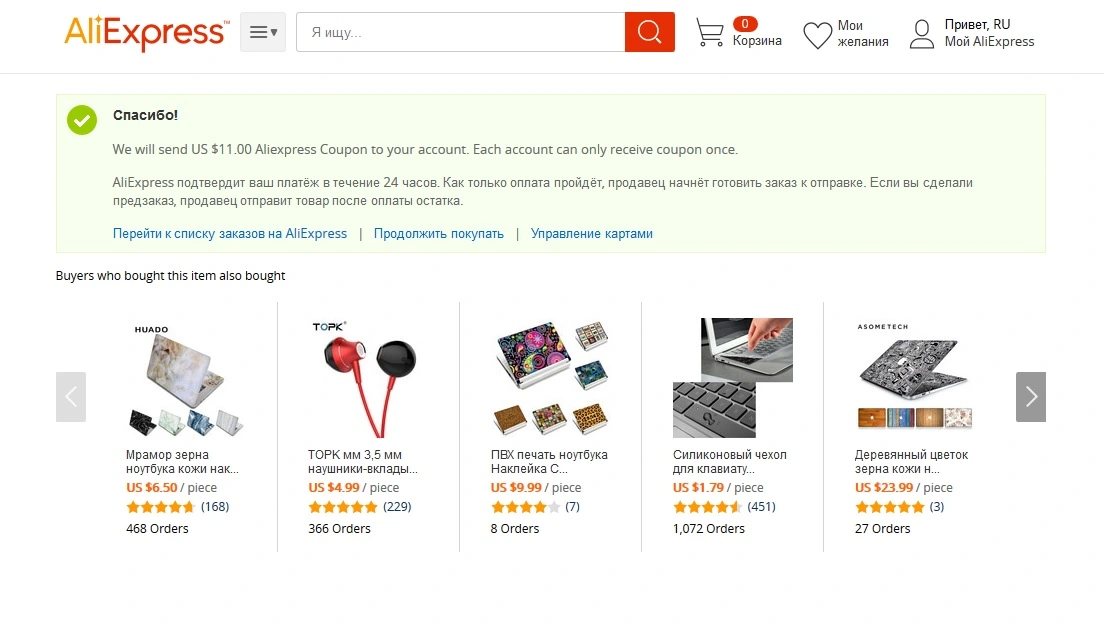This screenshot has height=632, width=1104.
Task: Open the categories hamburger menu dropdown
Action: click(263, 32)
